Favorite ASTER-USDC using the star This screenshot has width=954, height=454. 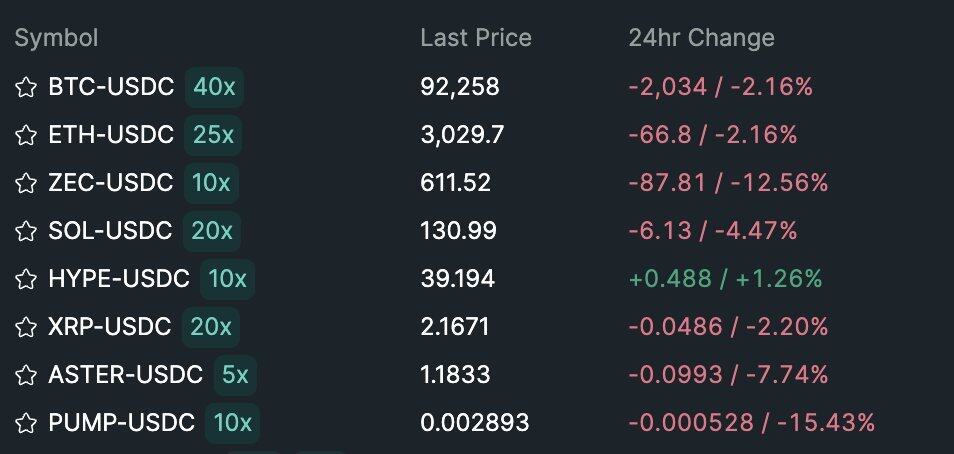pos(26,375)
